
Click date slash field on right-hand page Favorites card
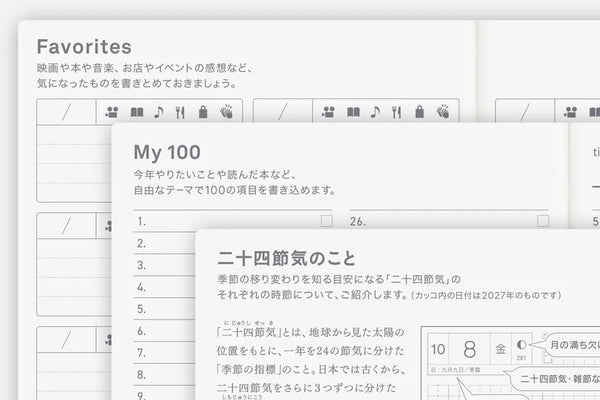tap(525, 112)
